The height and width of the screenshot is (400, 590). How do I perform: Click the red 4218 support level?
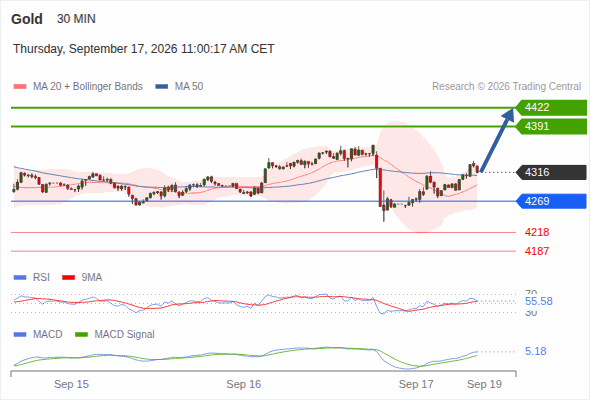[537, 232]
